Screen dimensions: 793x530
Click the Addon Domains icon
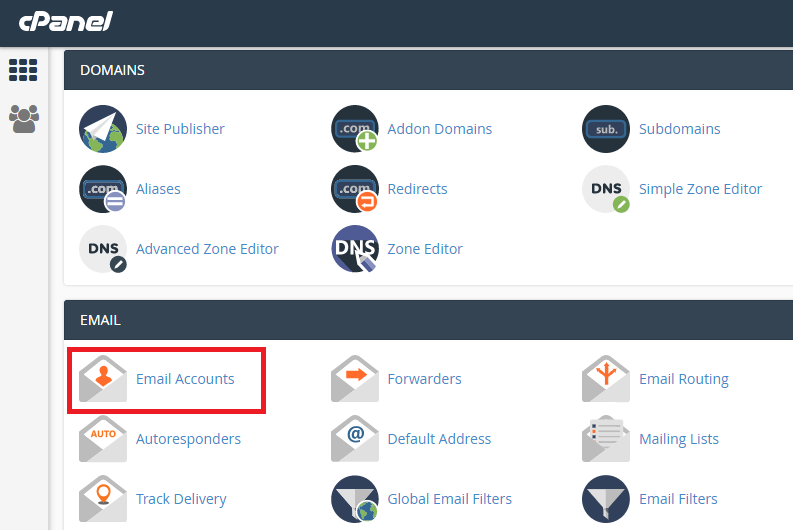click(x=355, y=129)
